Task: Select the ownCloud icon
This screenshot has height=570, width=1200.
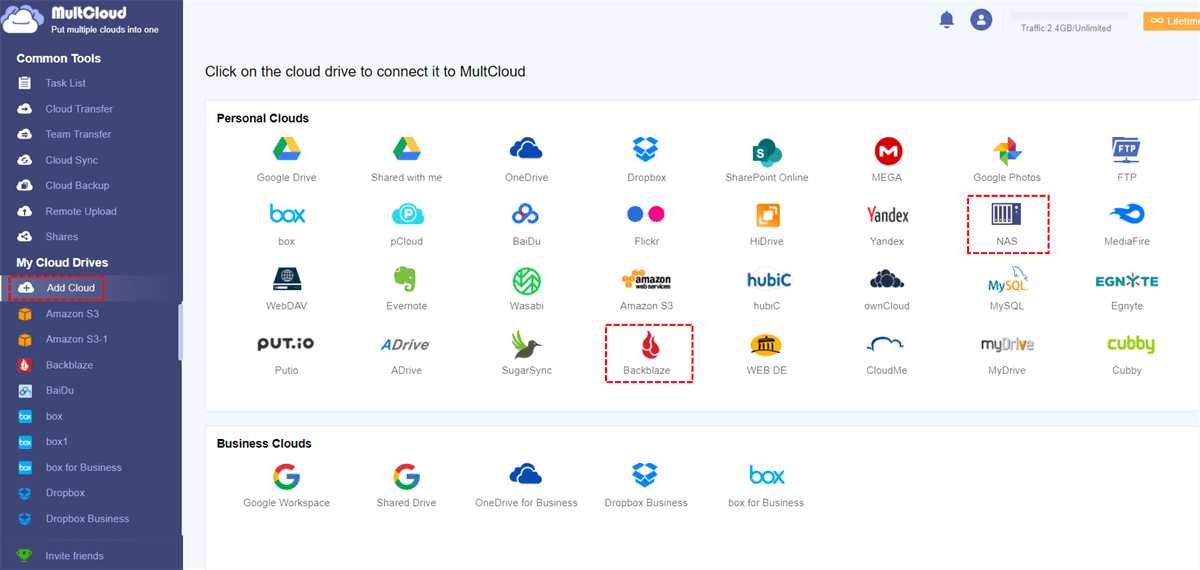Action: click(x=887, y=279)
